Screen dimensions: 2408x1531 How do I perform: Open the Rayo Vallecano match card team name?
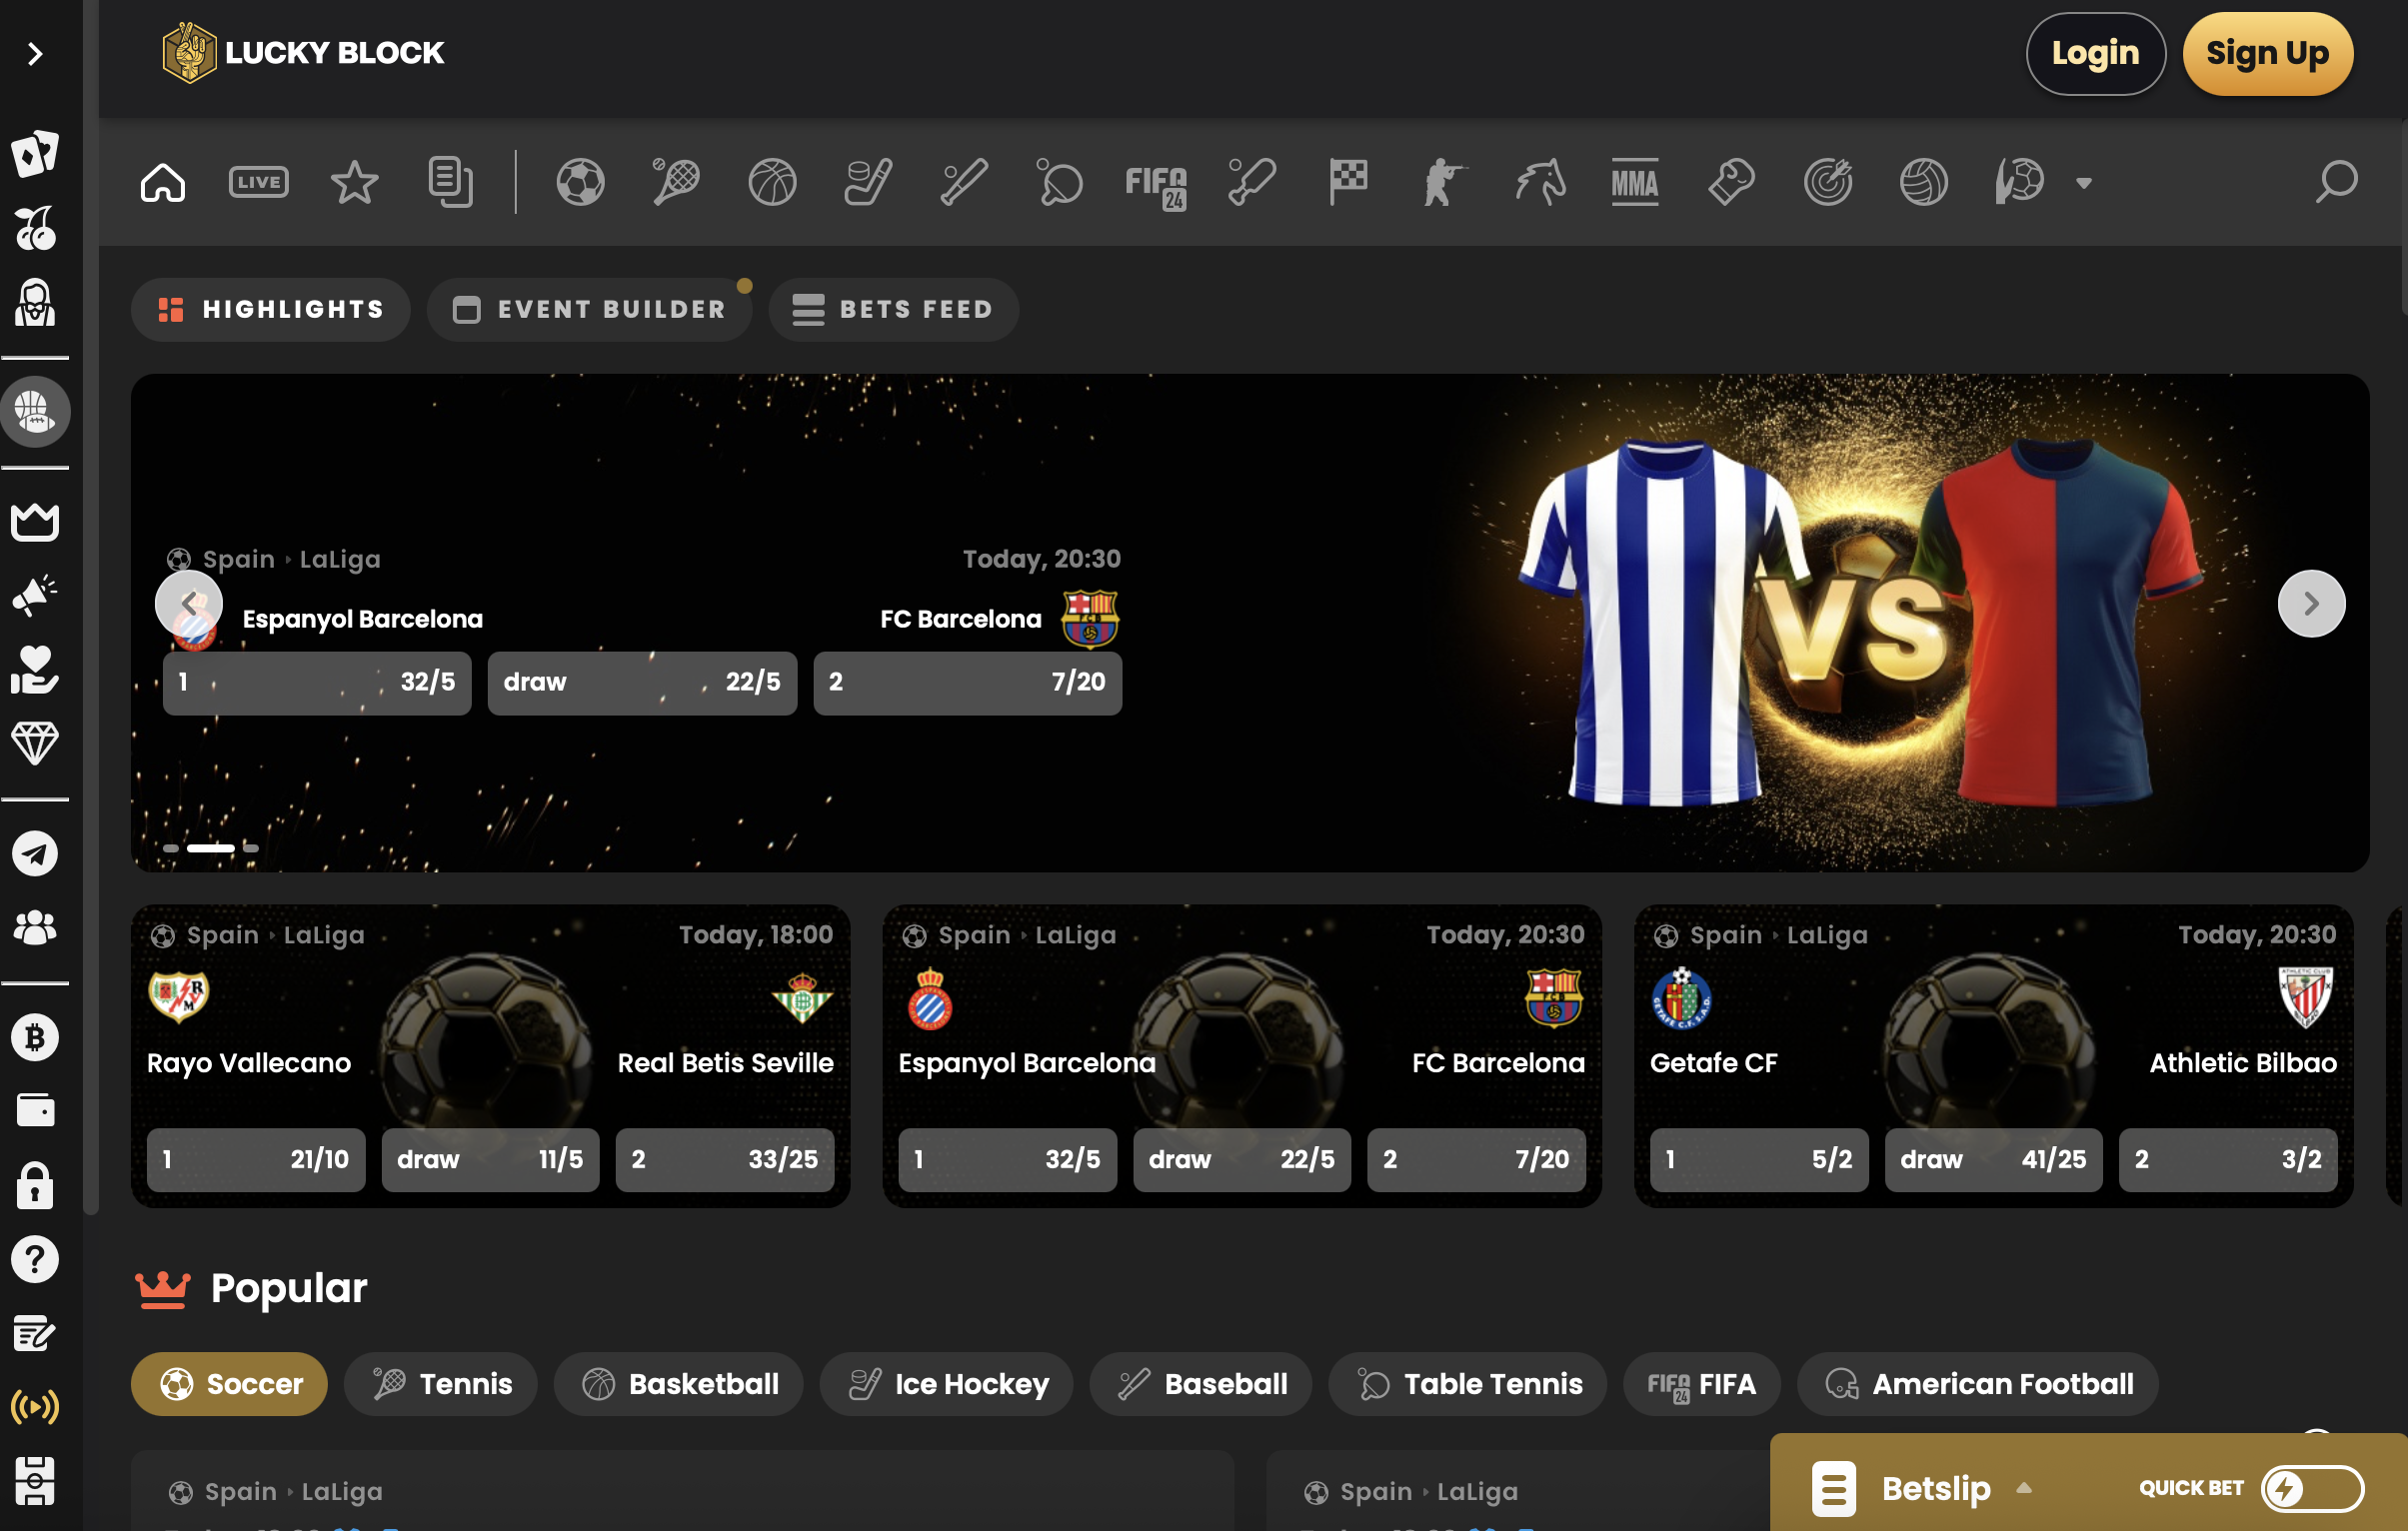pyautogui.click(x=249, y=1063)
